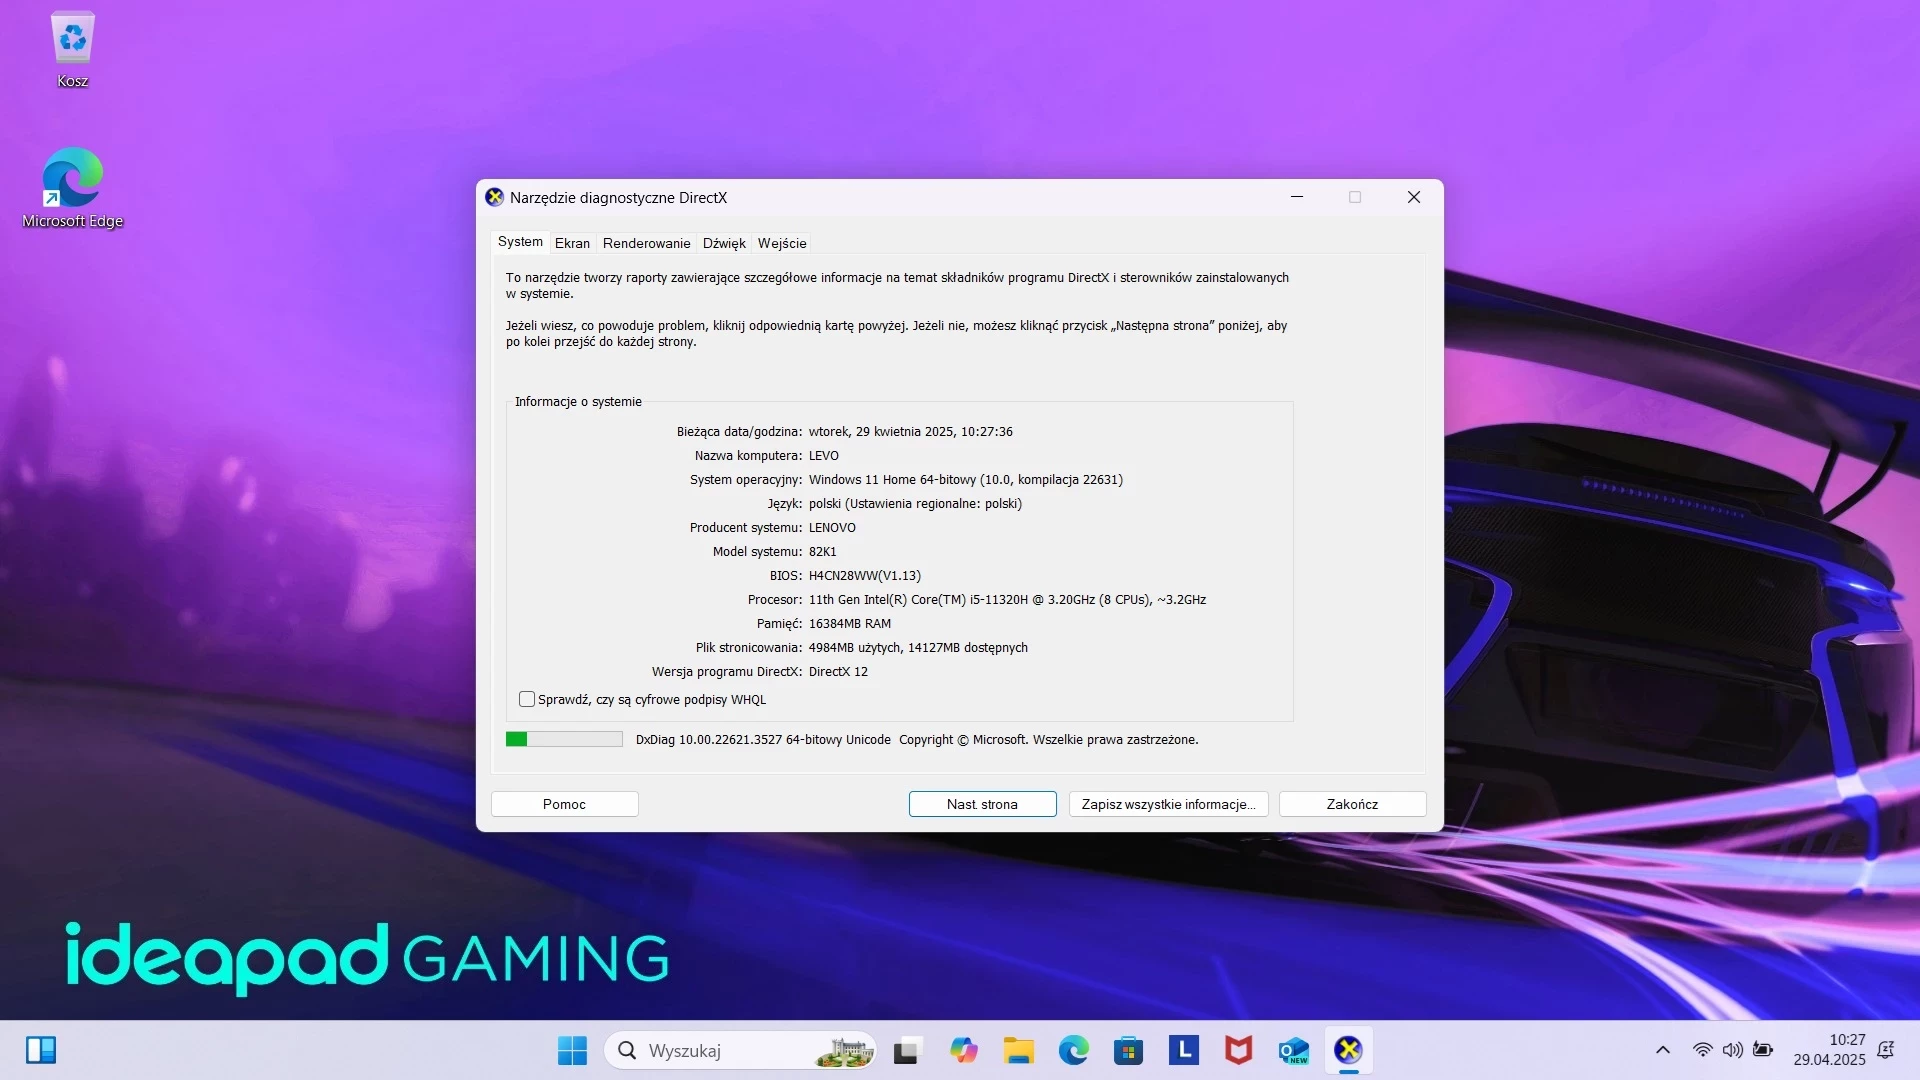Switch to the Renderowanie tab
The height and width of the screenshot is (1080, 1920).
646,243
